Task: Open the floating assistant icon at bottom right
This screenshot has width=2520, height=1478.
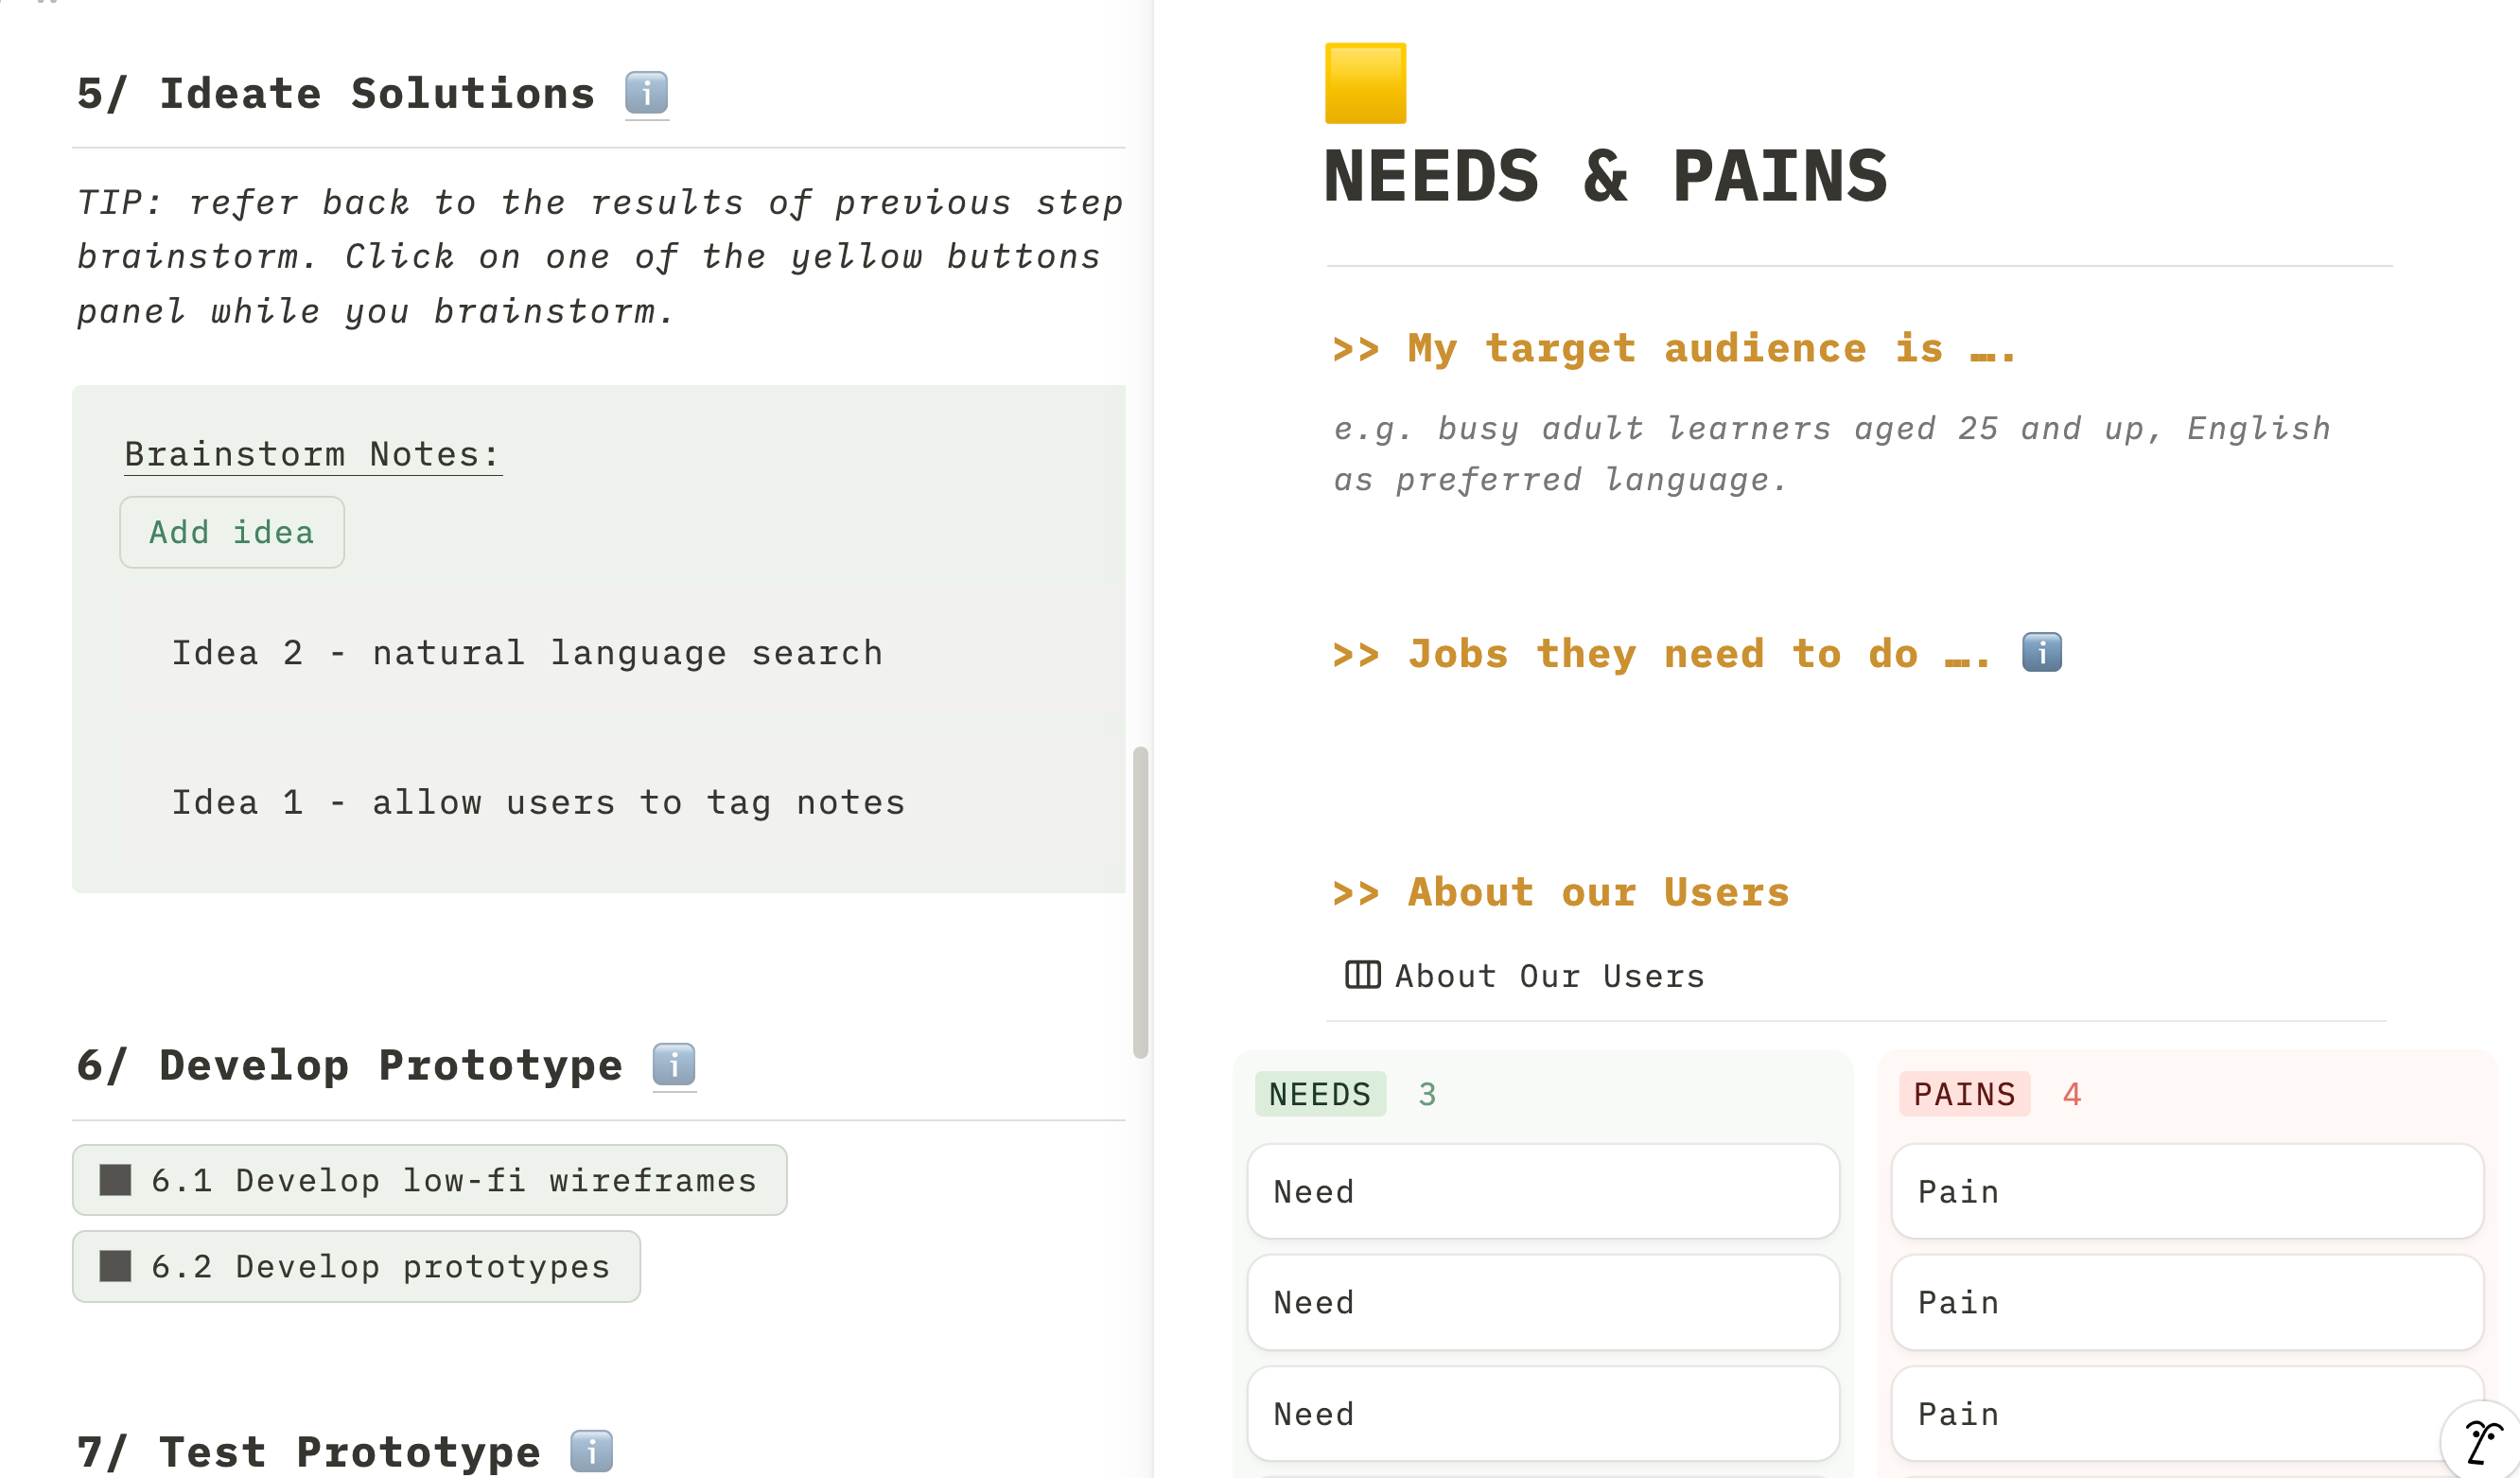Action: [x=2482, y=1442]
